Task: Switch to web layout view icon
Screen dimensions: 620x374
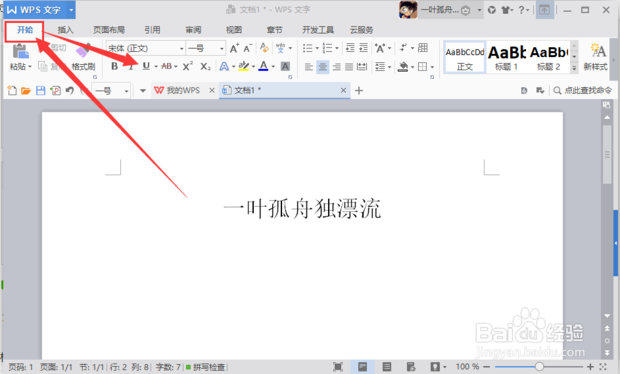Action: tap(411, 367)
